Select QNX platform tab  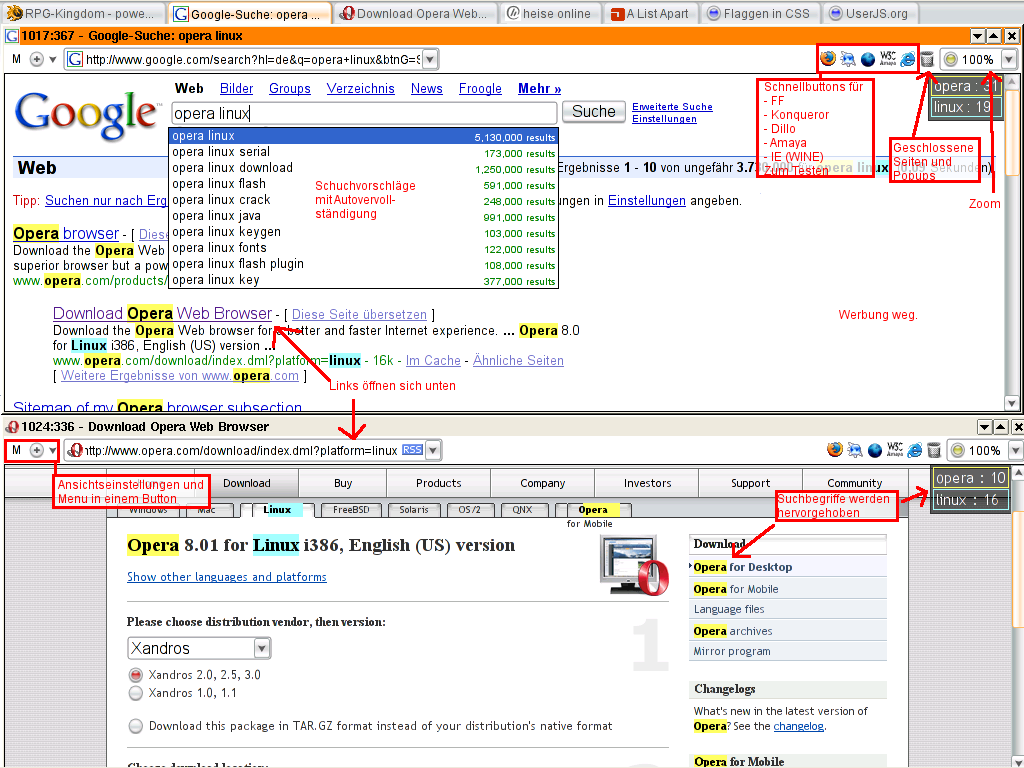[x=522, y=509]
